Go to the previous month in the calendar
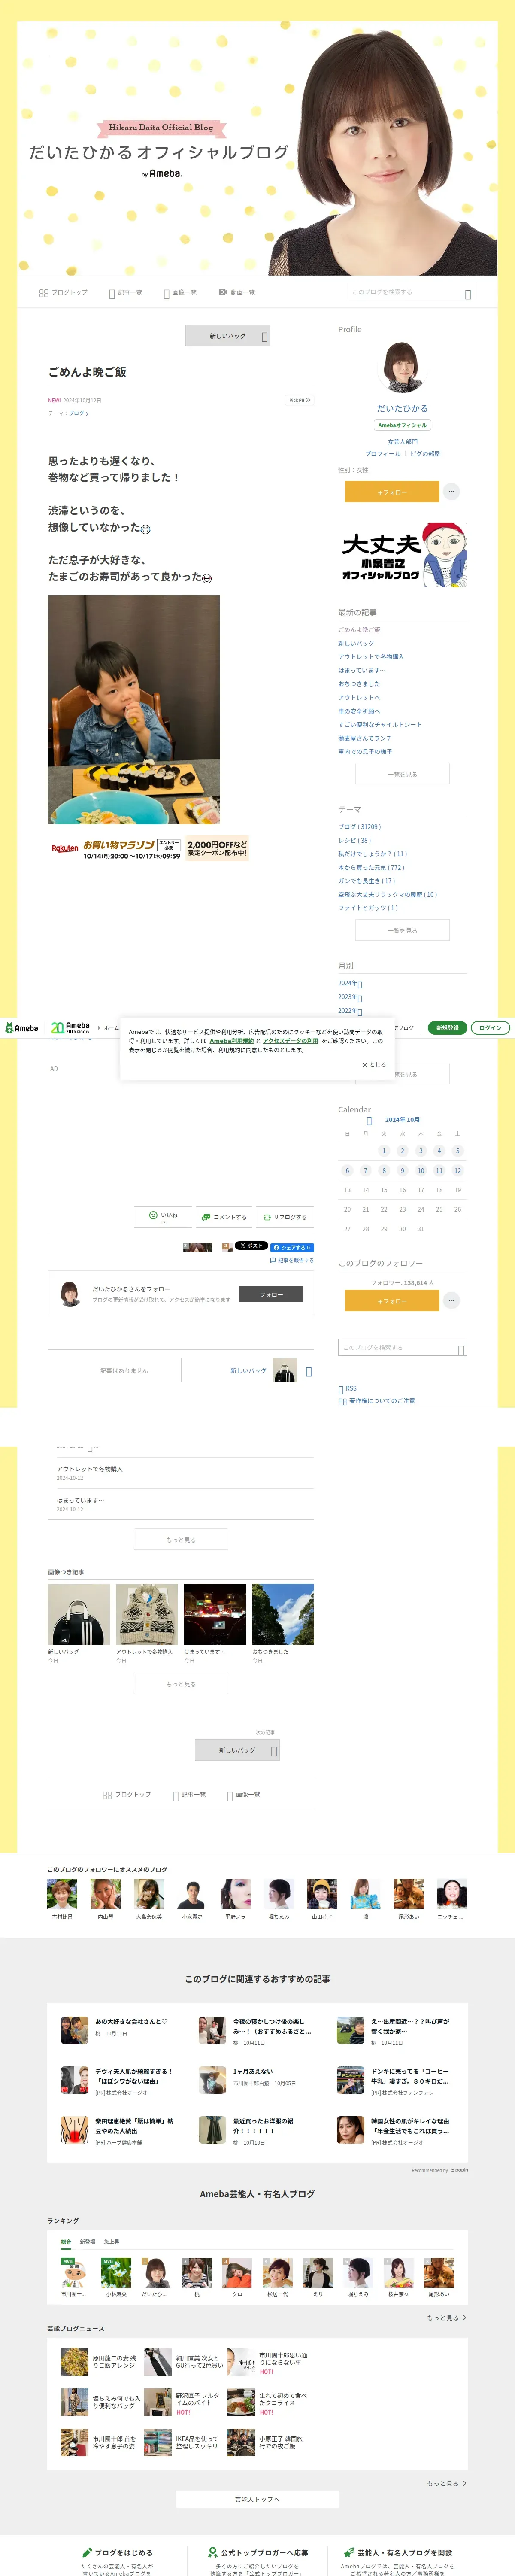The width and height of the screenshot is (515, 2576). (x=369, y=1121)
